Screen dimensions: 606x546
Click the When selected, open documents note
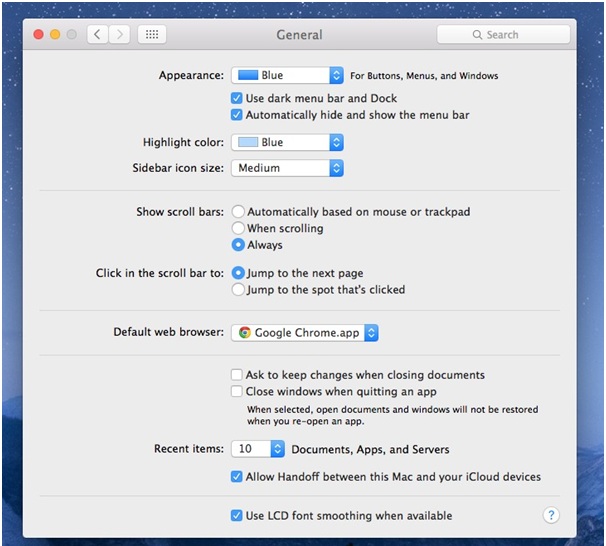click(x=393, y=415)
